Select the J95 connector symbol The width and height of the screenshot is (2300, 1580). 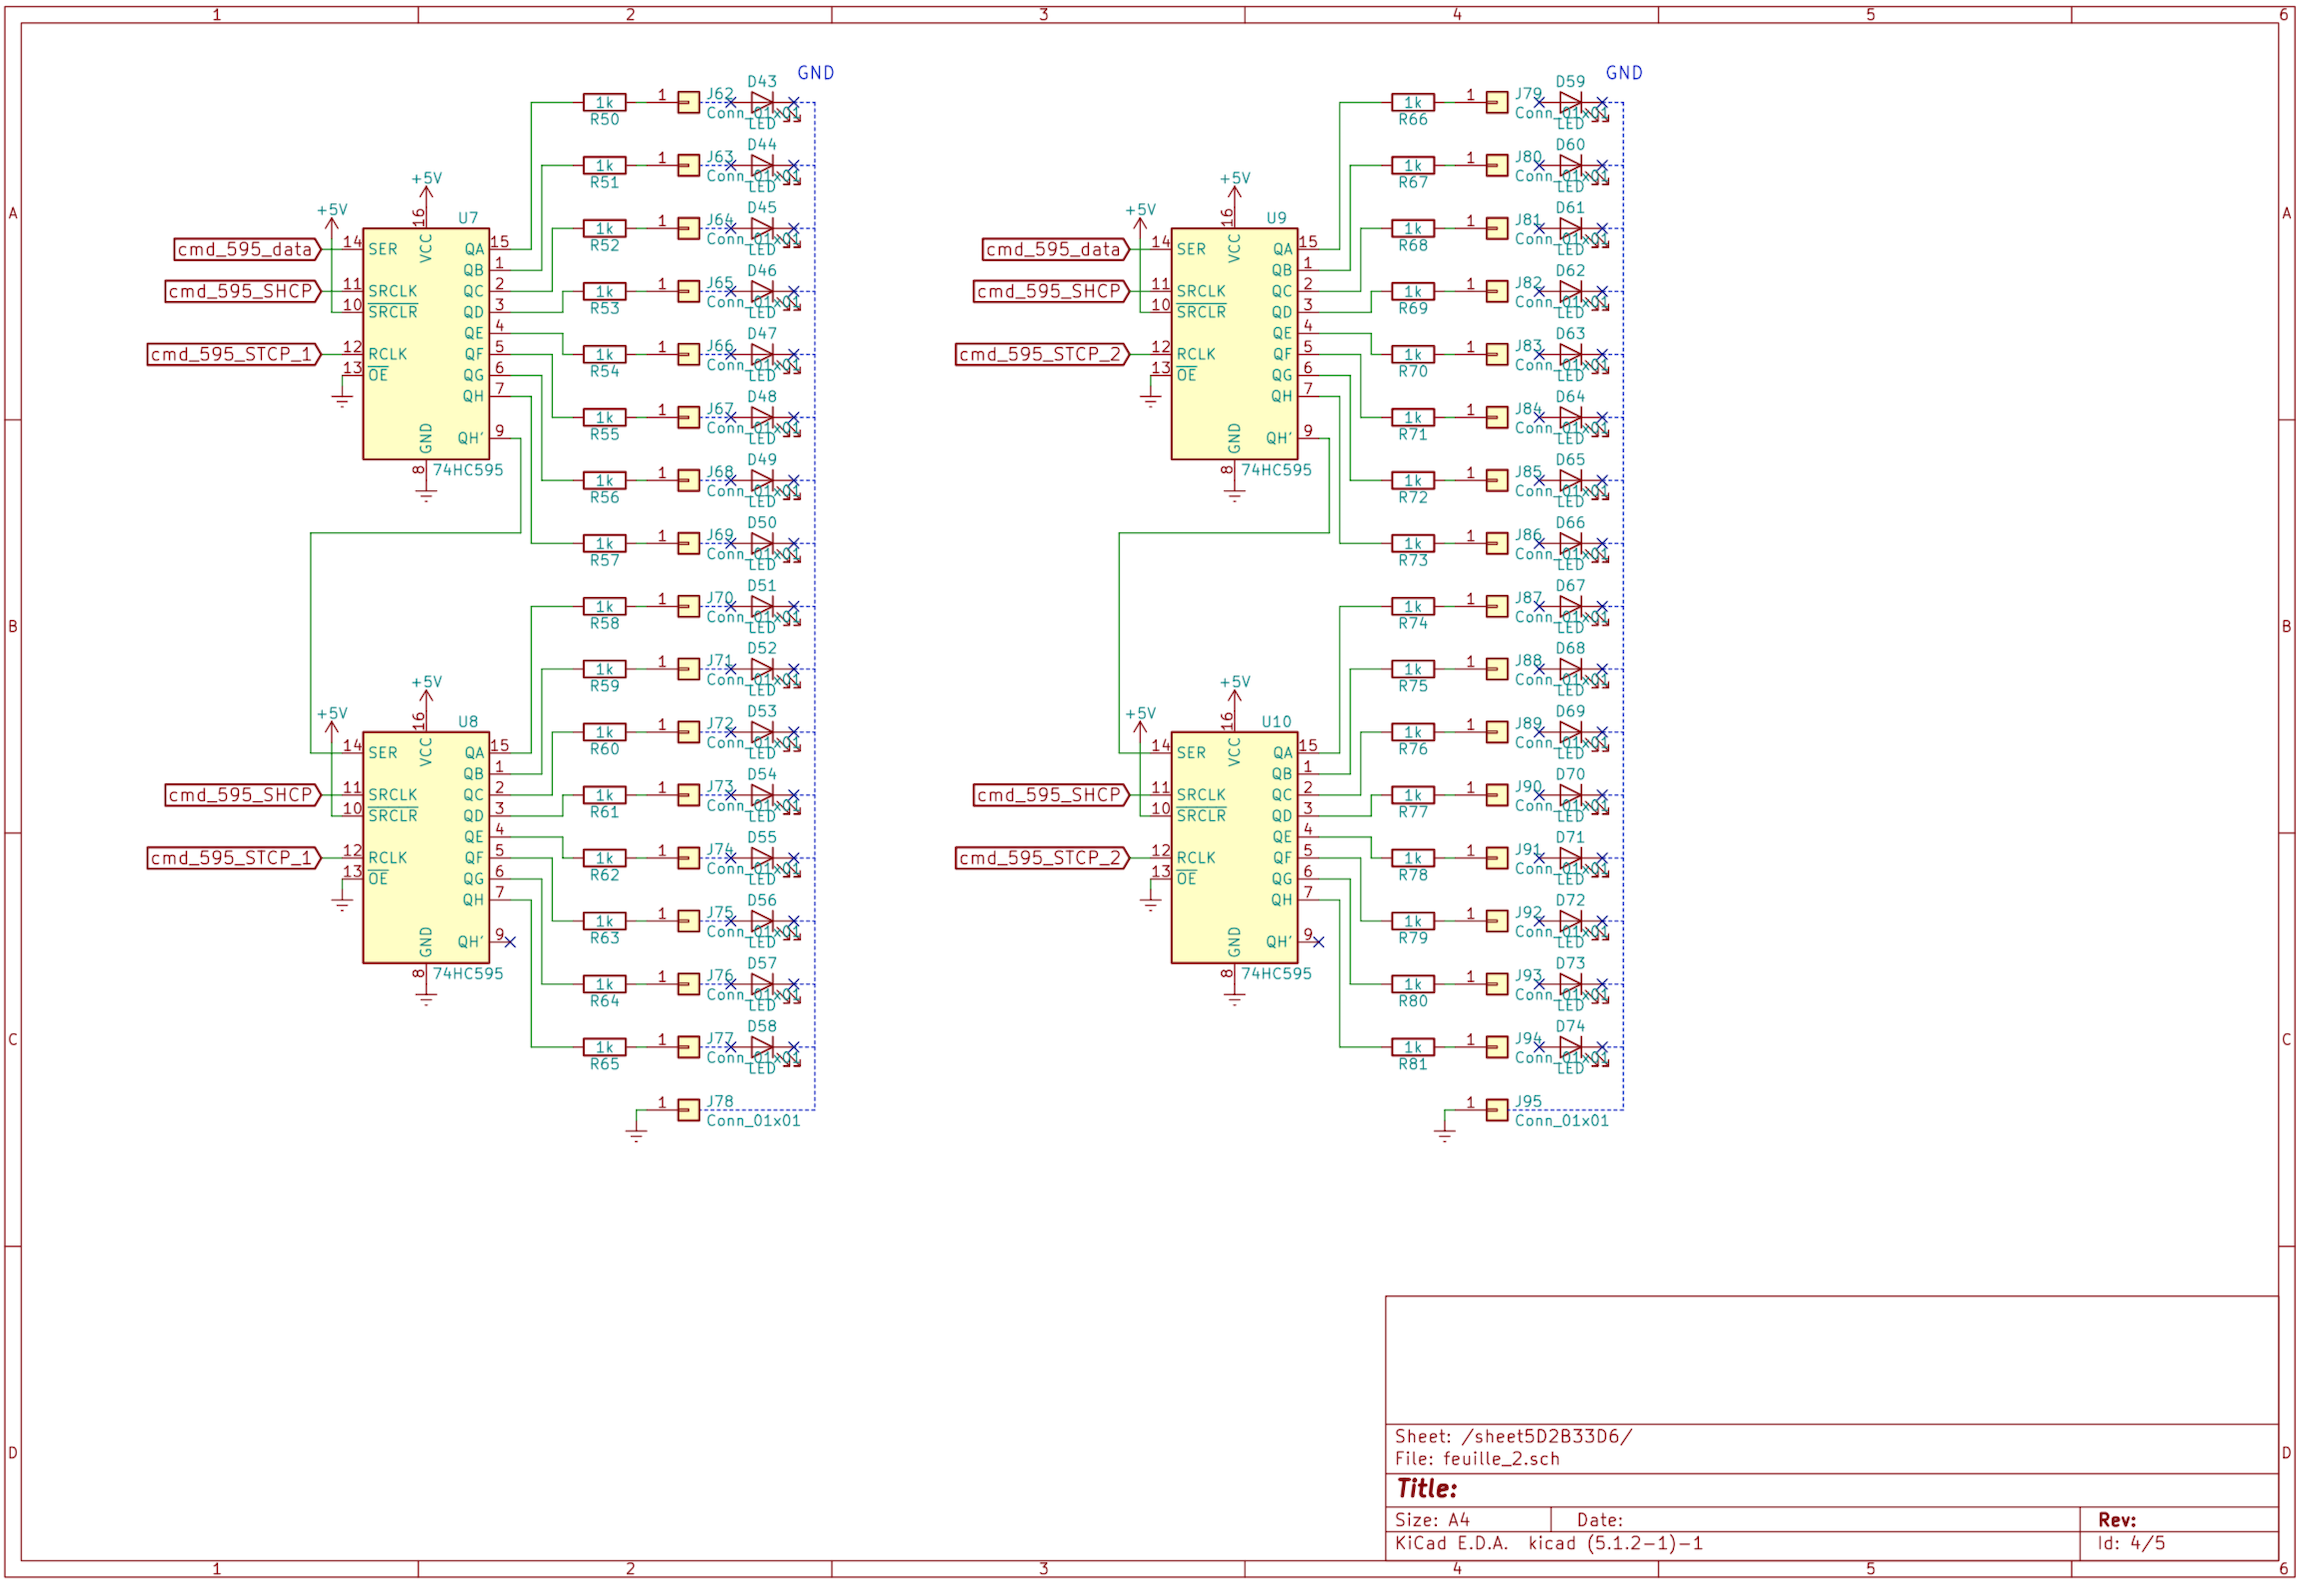[x=1496, y=1110]
